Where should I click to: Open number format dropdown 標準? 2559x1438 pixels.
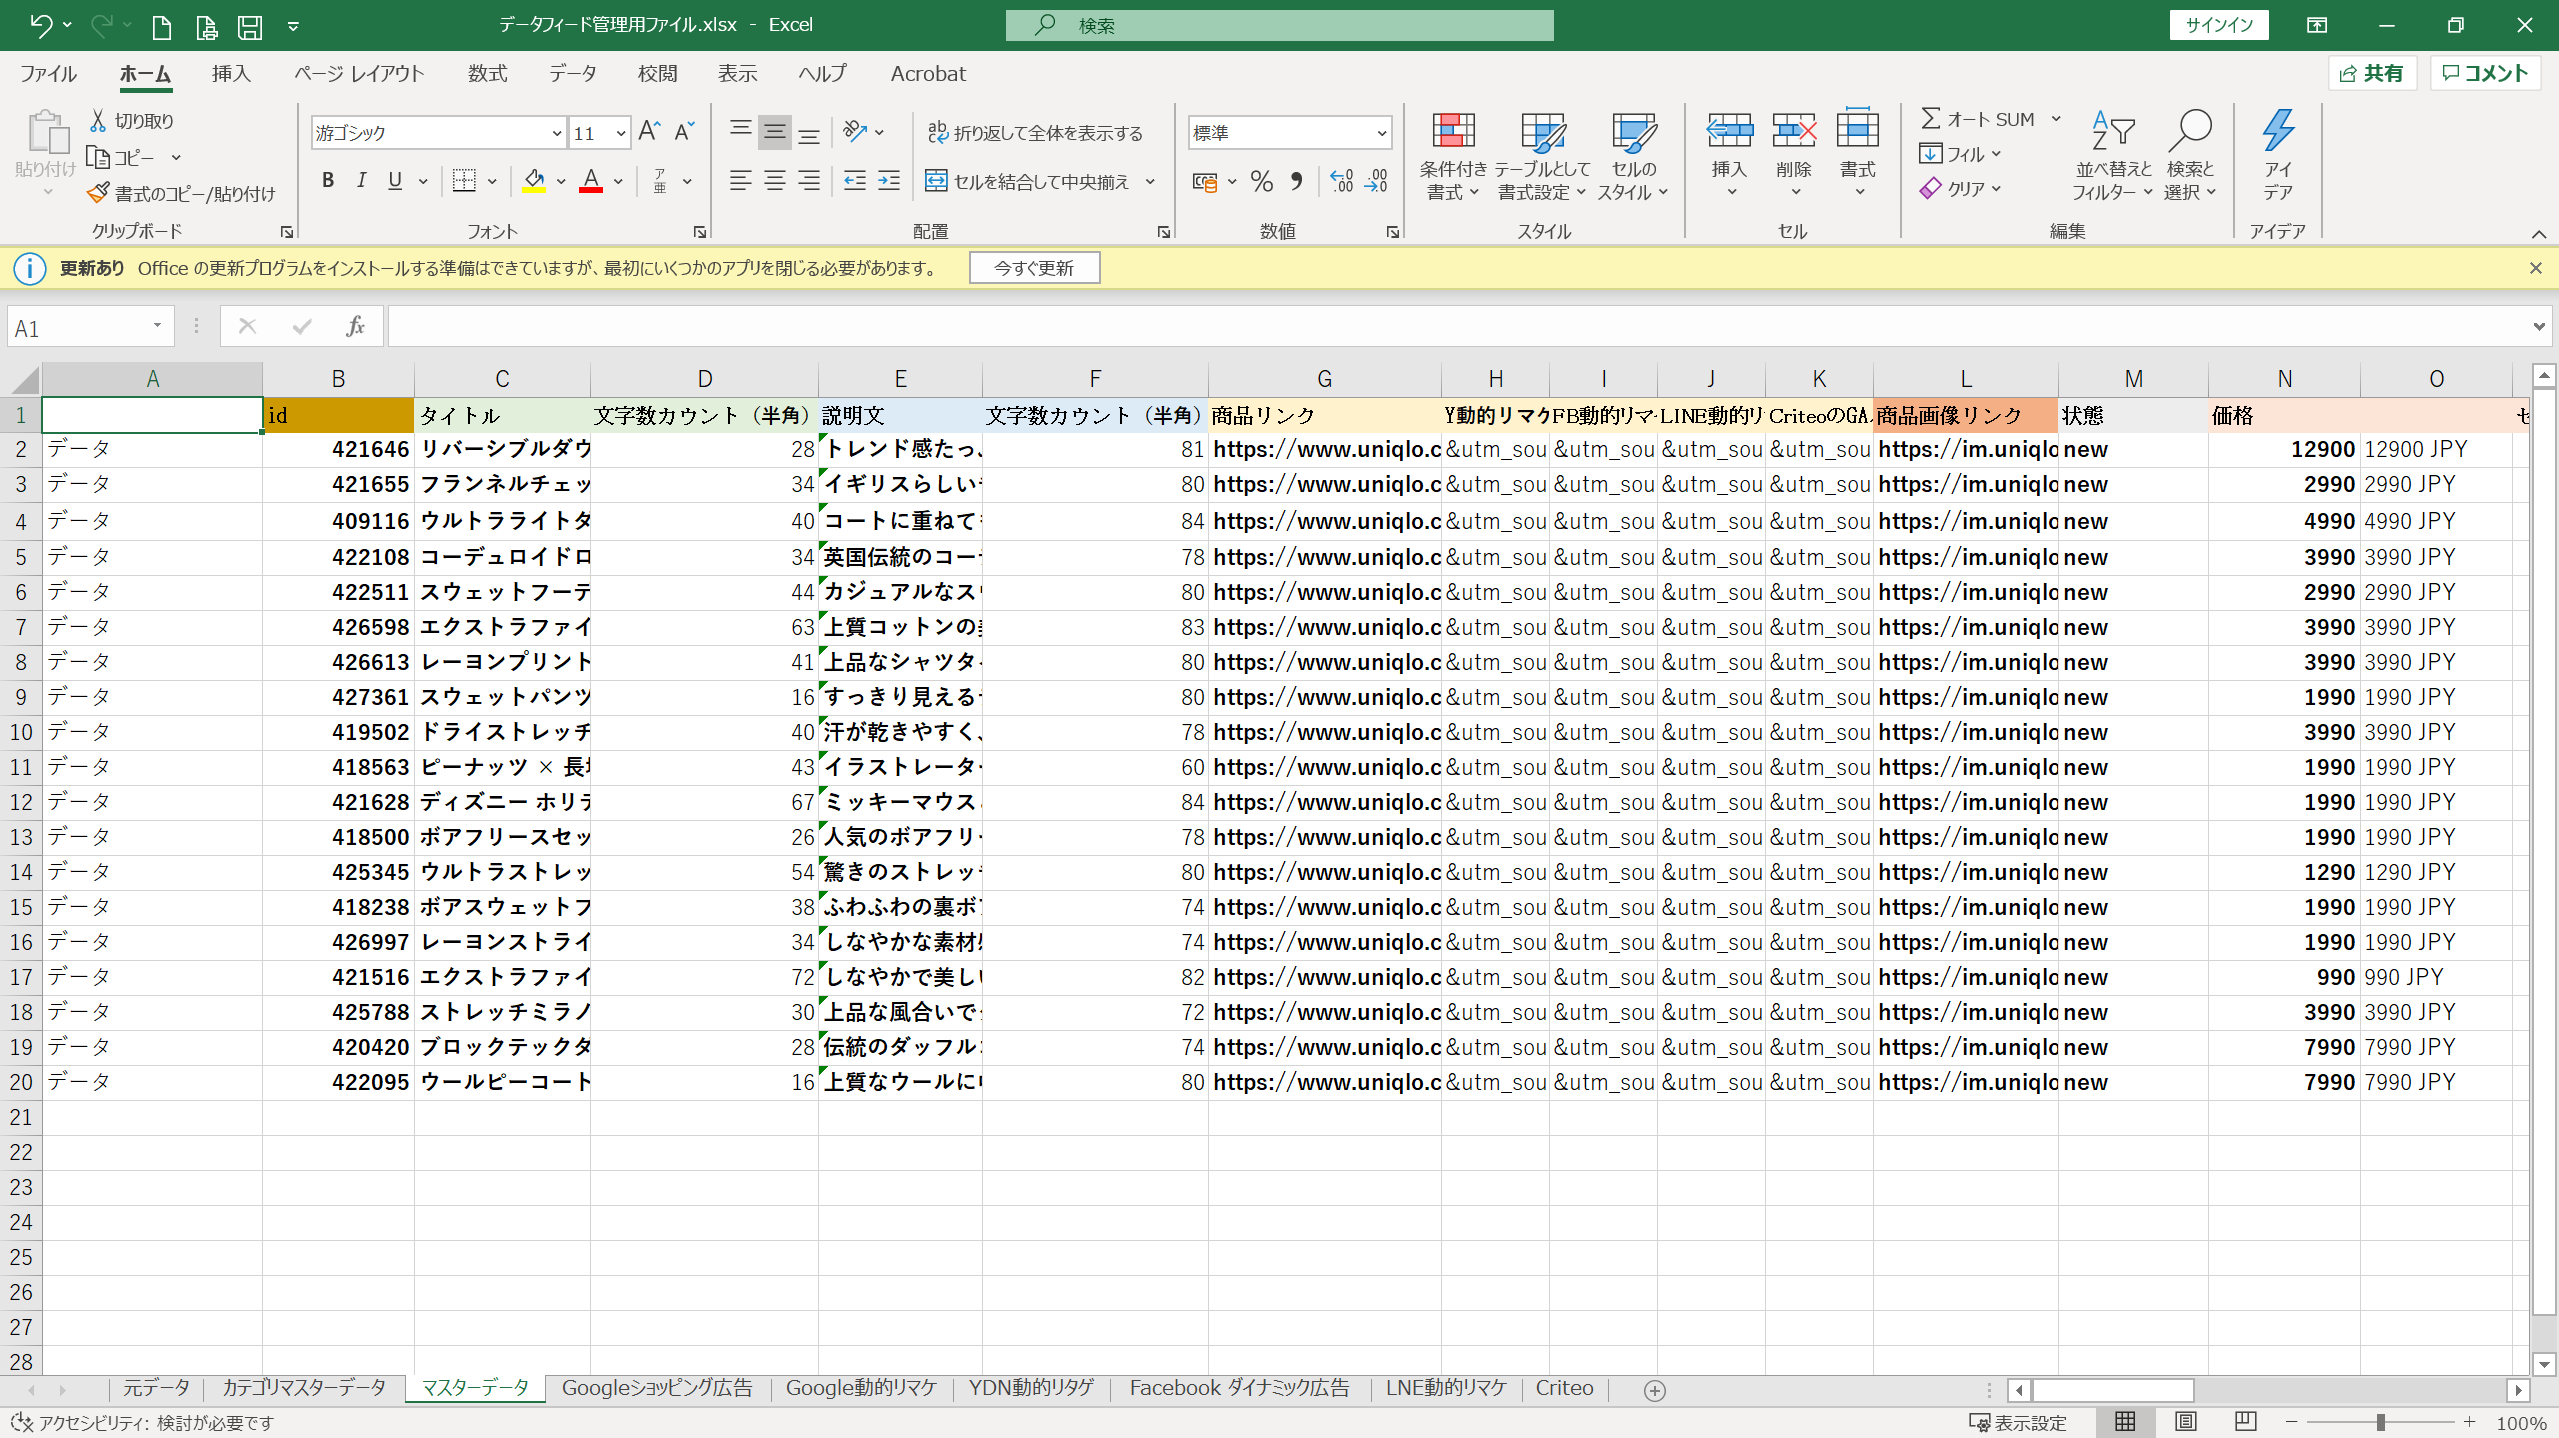(1381, 133)
